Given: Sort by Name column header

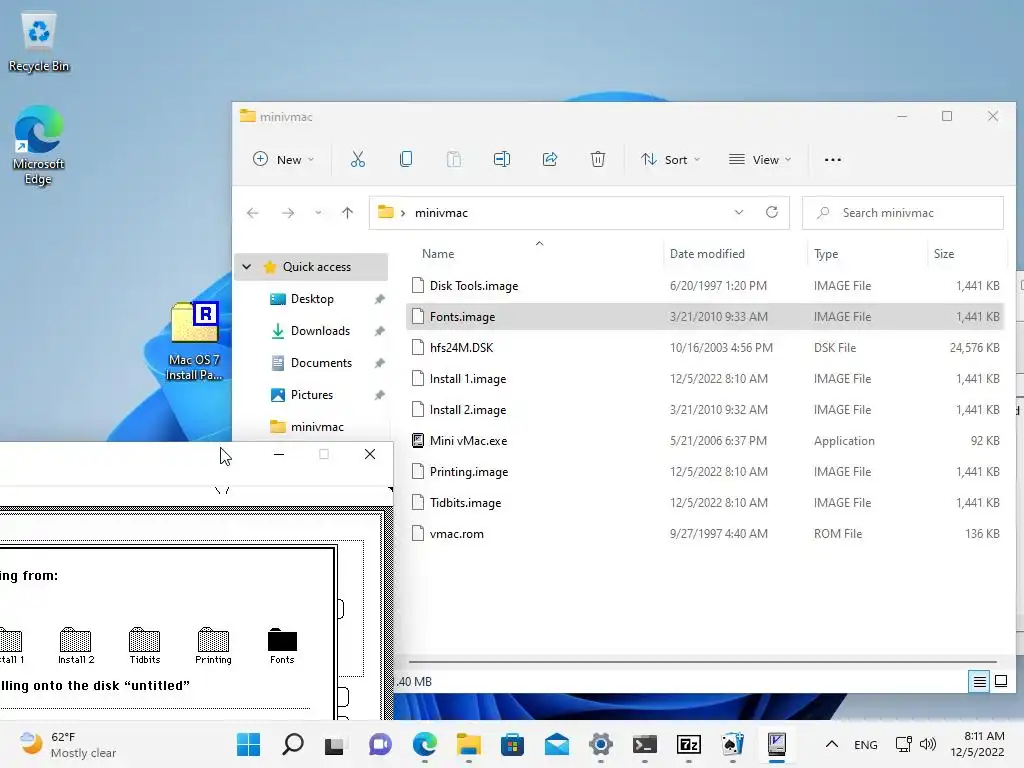Looking at the screenshot, I should click(438, 254).
